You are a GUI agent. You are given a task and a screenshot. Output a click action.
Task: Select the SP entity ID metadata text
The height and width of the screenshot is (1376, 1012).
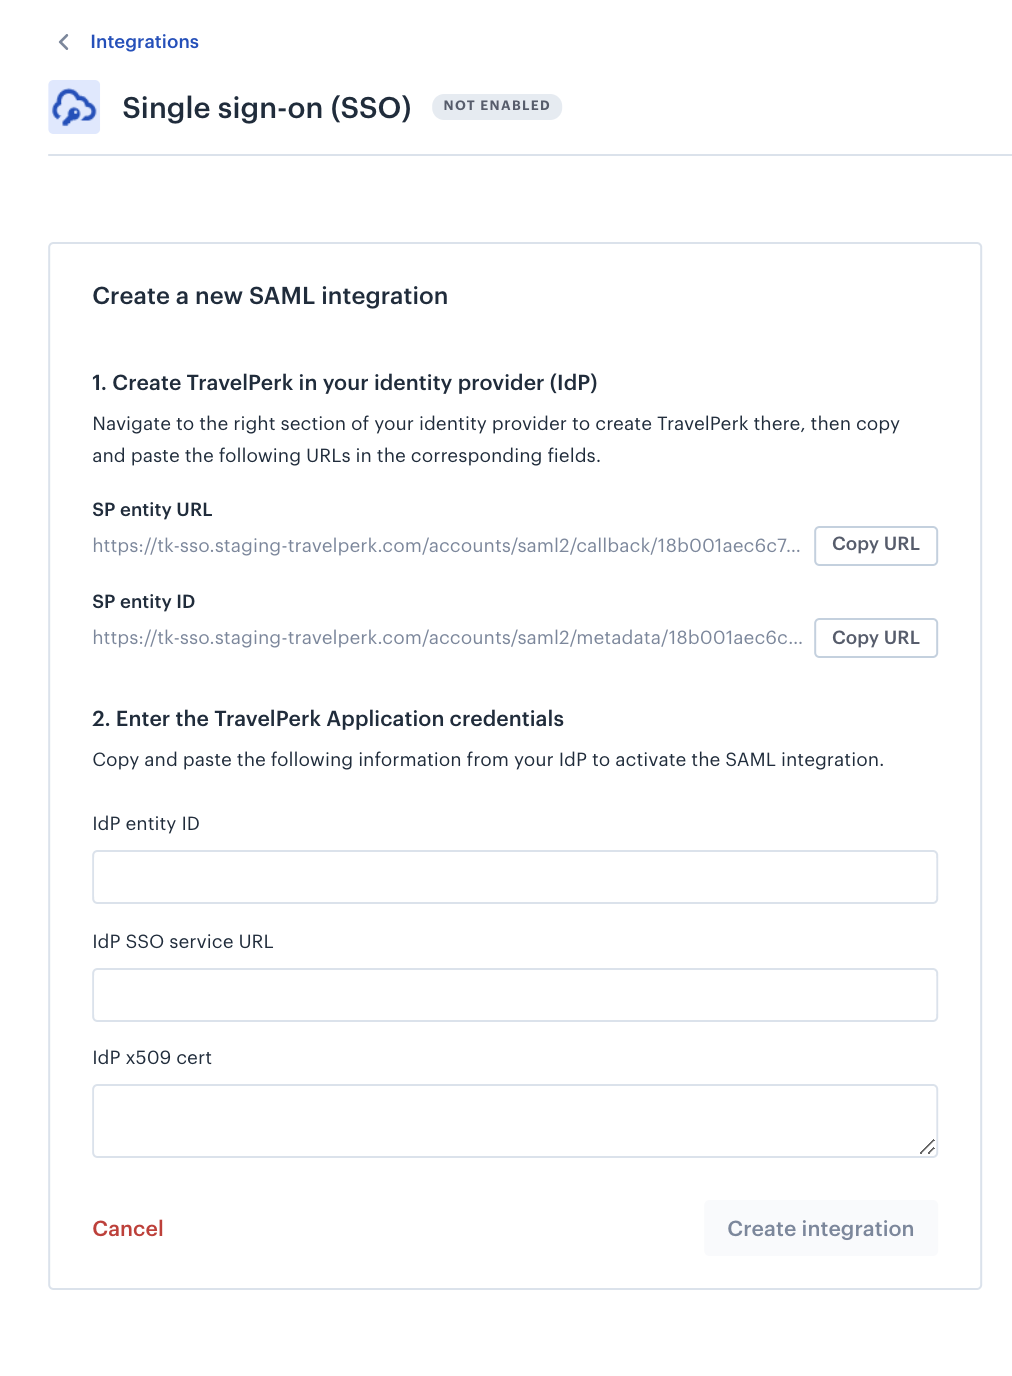click(448, 638)
